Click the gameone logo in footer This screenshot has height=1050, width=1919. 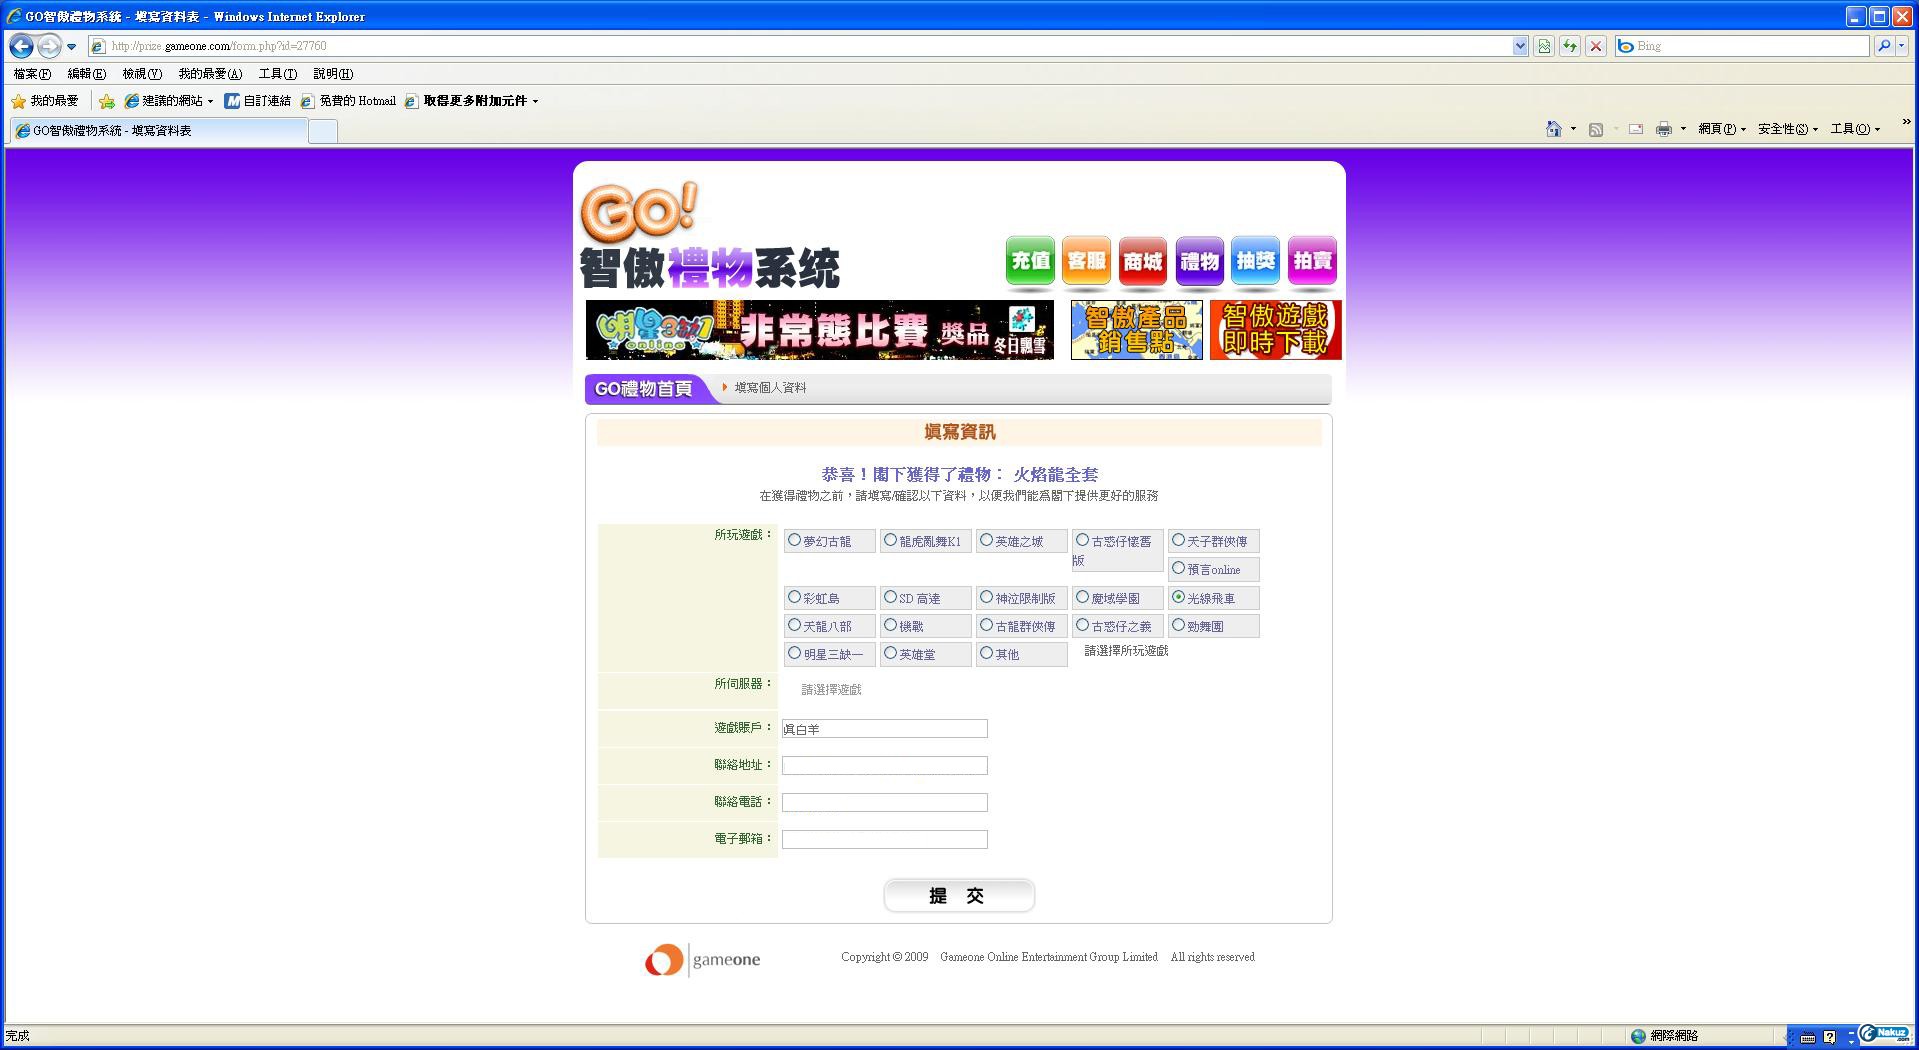point(702,960)
